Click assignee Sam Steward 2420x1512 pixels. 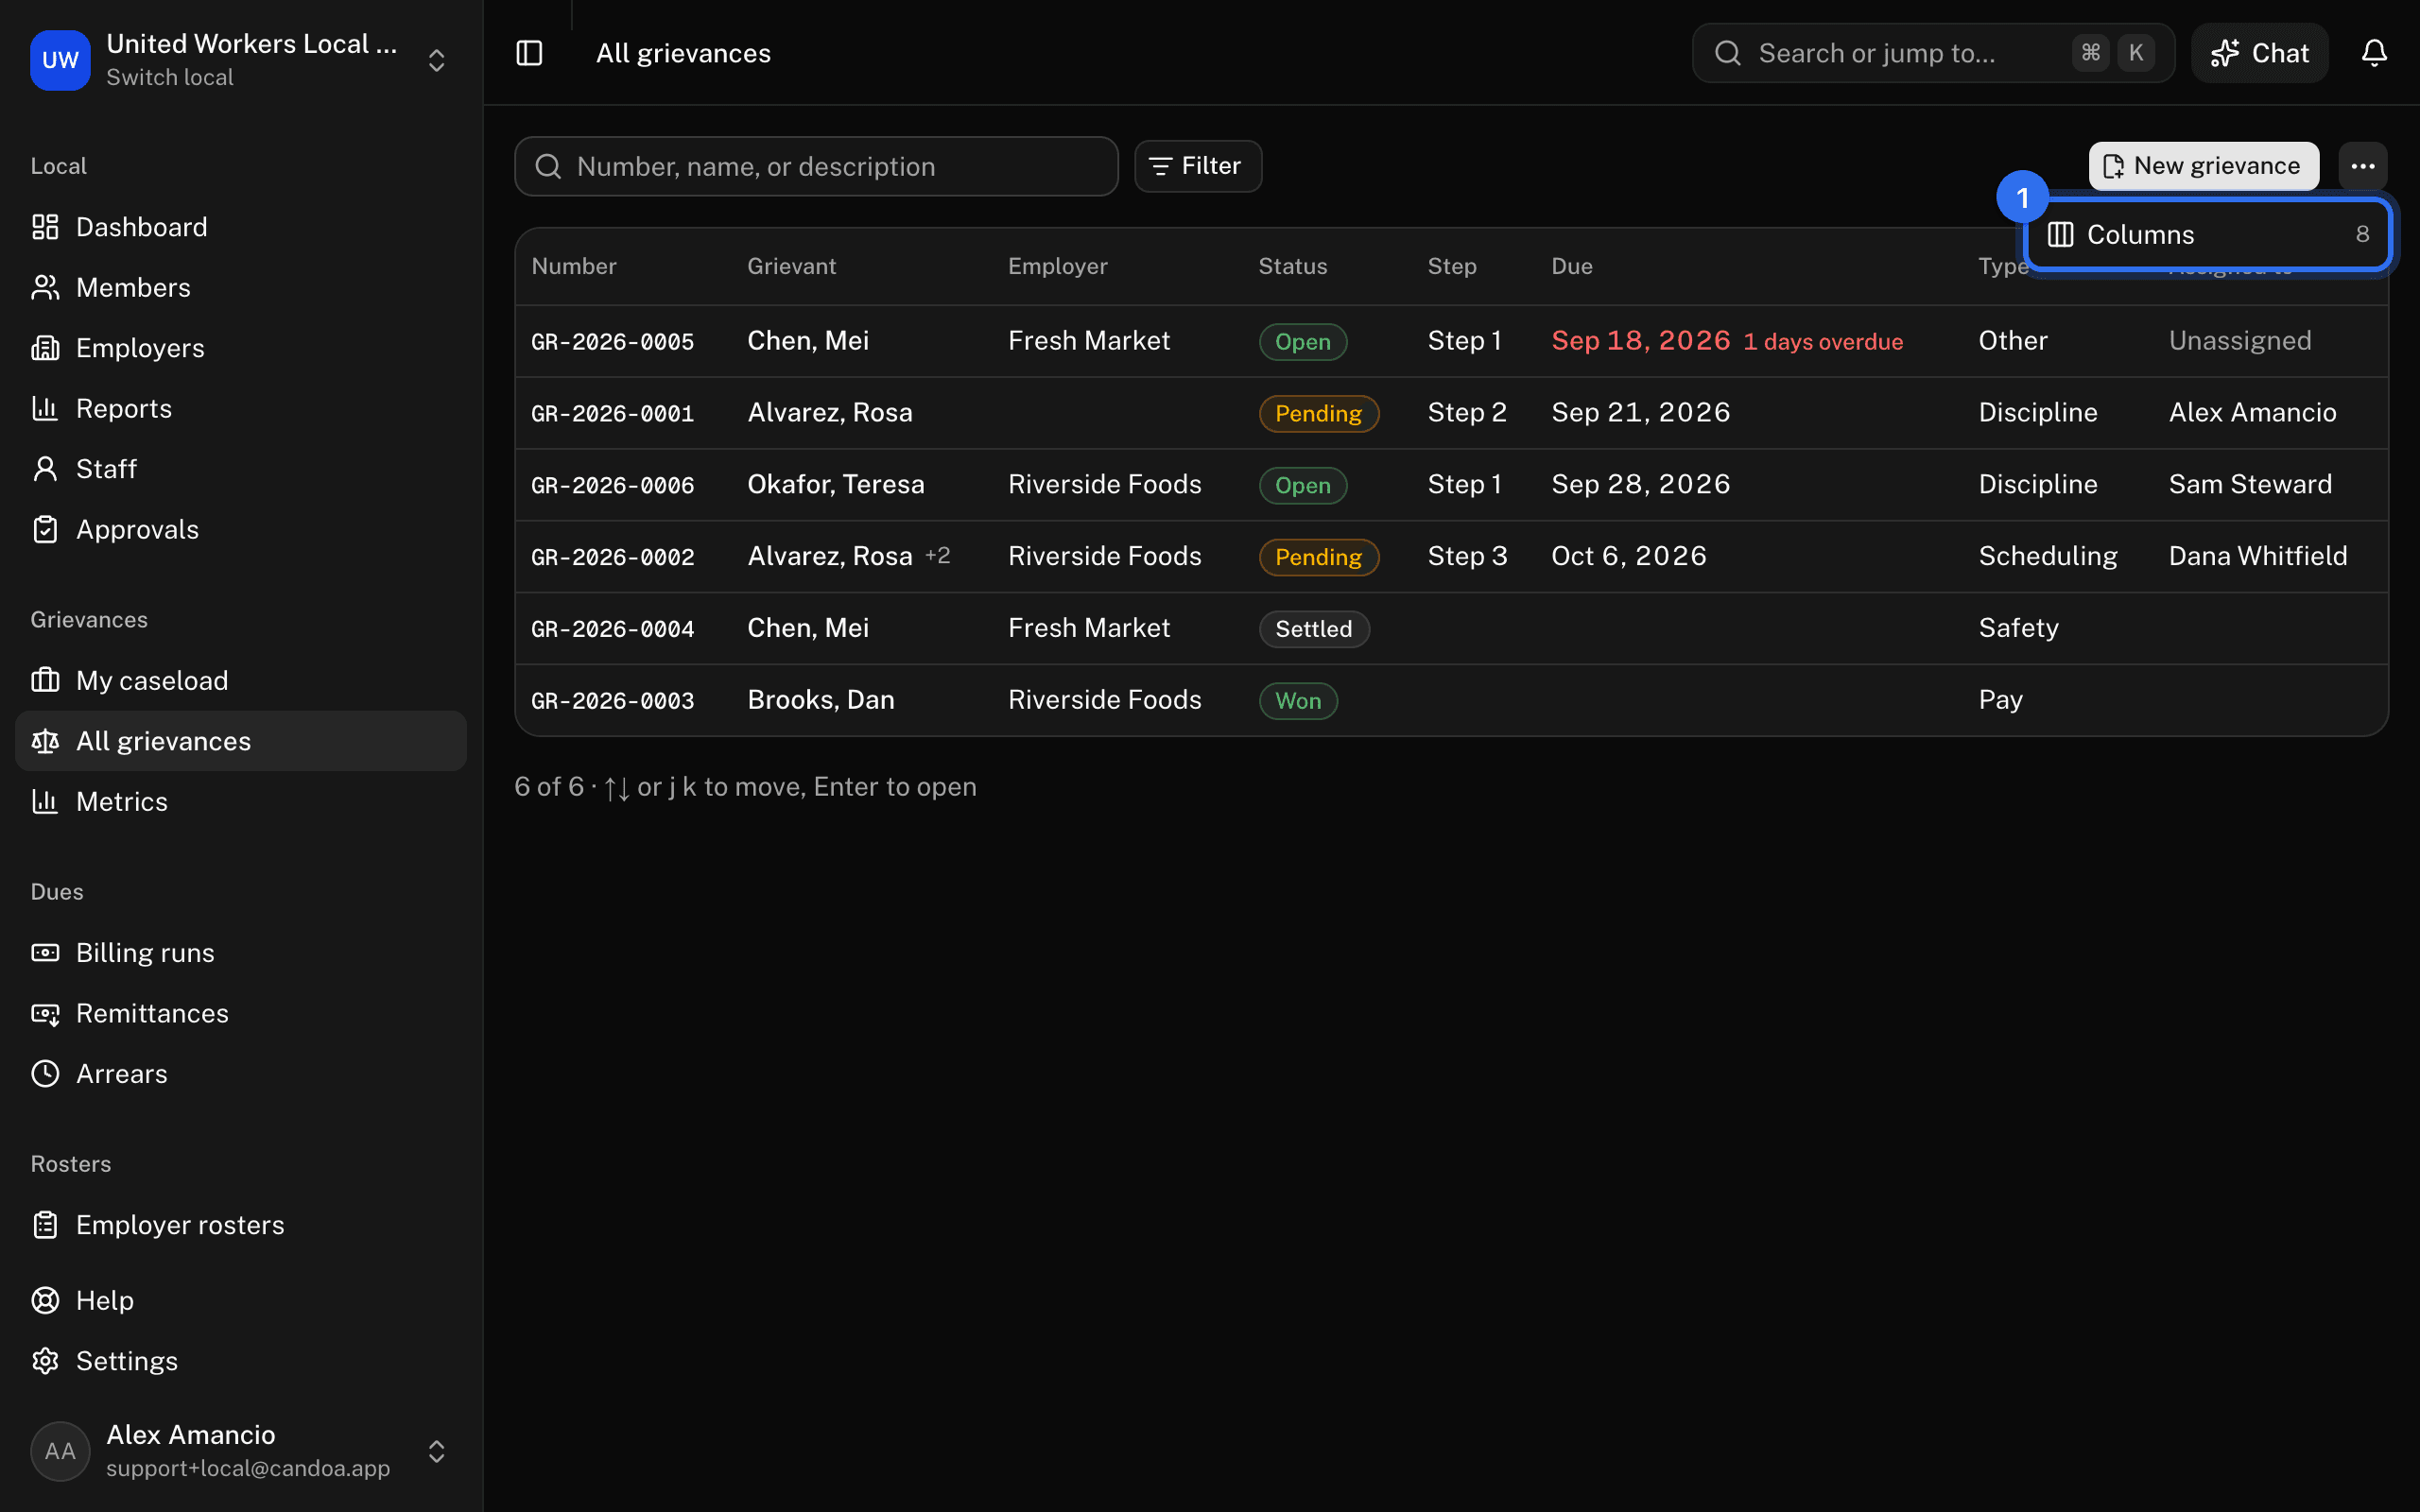coord(2249,484)
